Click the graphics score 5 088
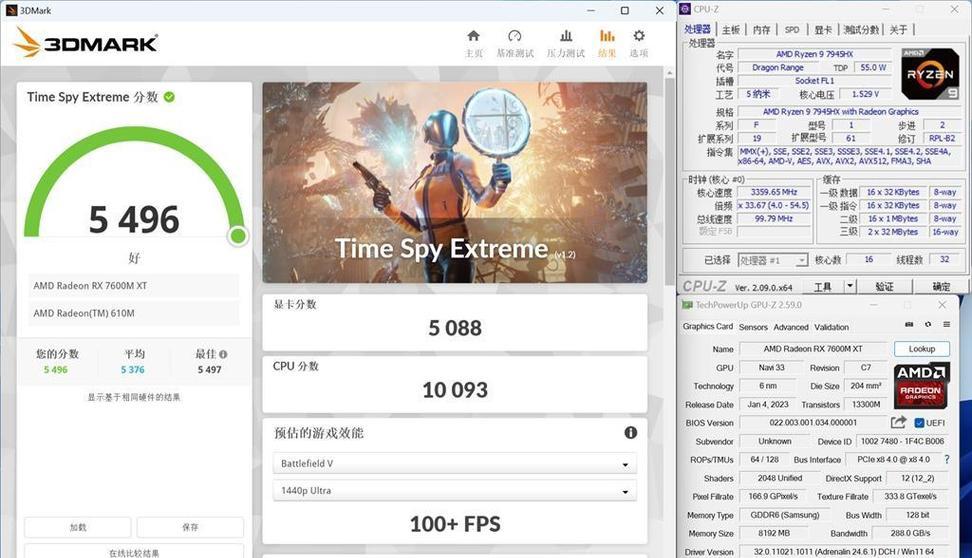972x558 pixels. click(455, 327)
